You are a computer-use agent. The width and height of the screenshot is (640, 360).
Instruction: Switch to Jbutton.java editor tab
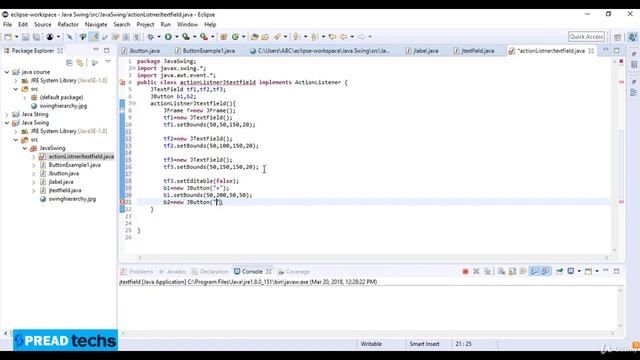click(141, 51)
